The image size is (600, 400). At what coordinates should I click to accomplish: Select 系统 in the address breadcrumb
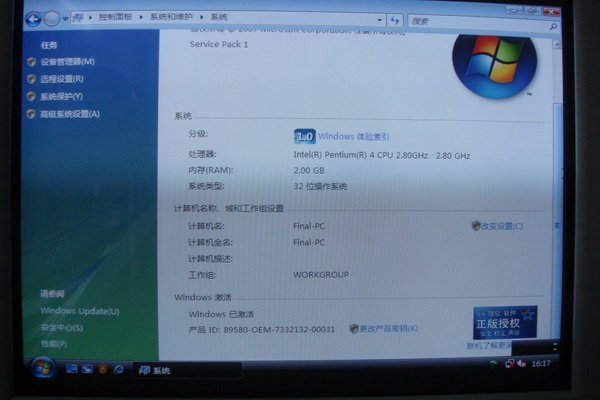tap(219, 17)
